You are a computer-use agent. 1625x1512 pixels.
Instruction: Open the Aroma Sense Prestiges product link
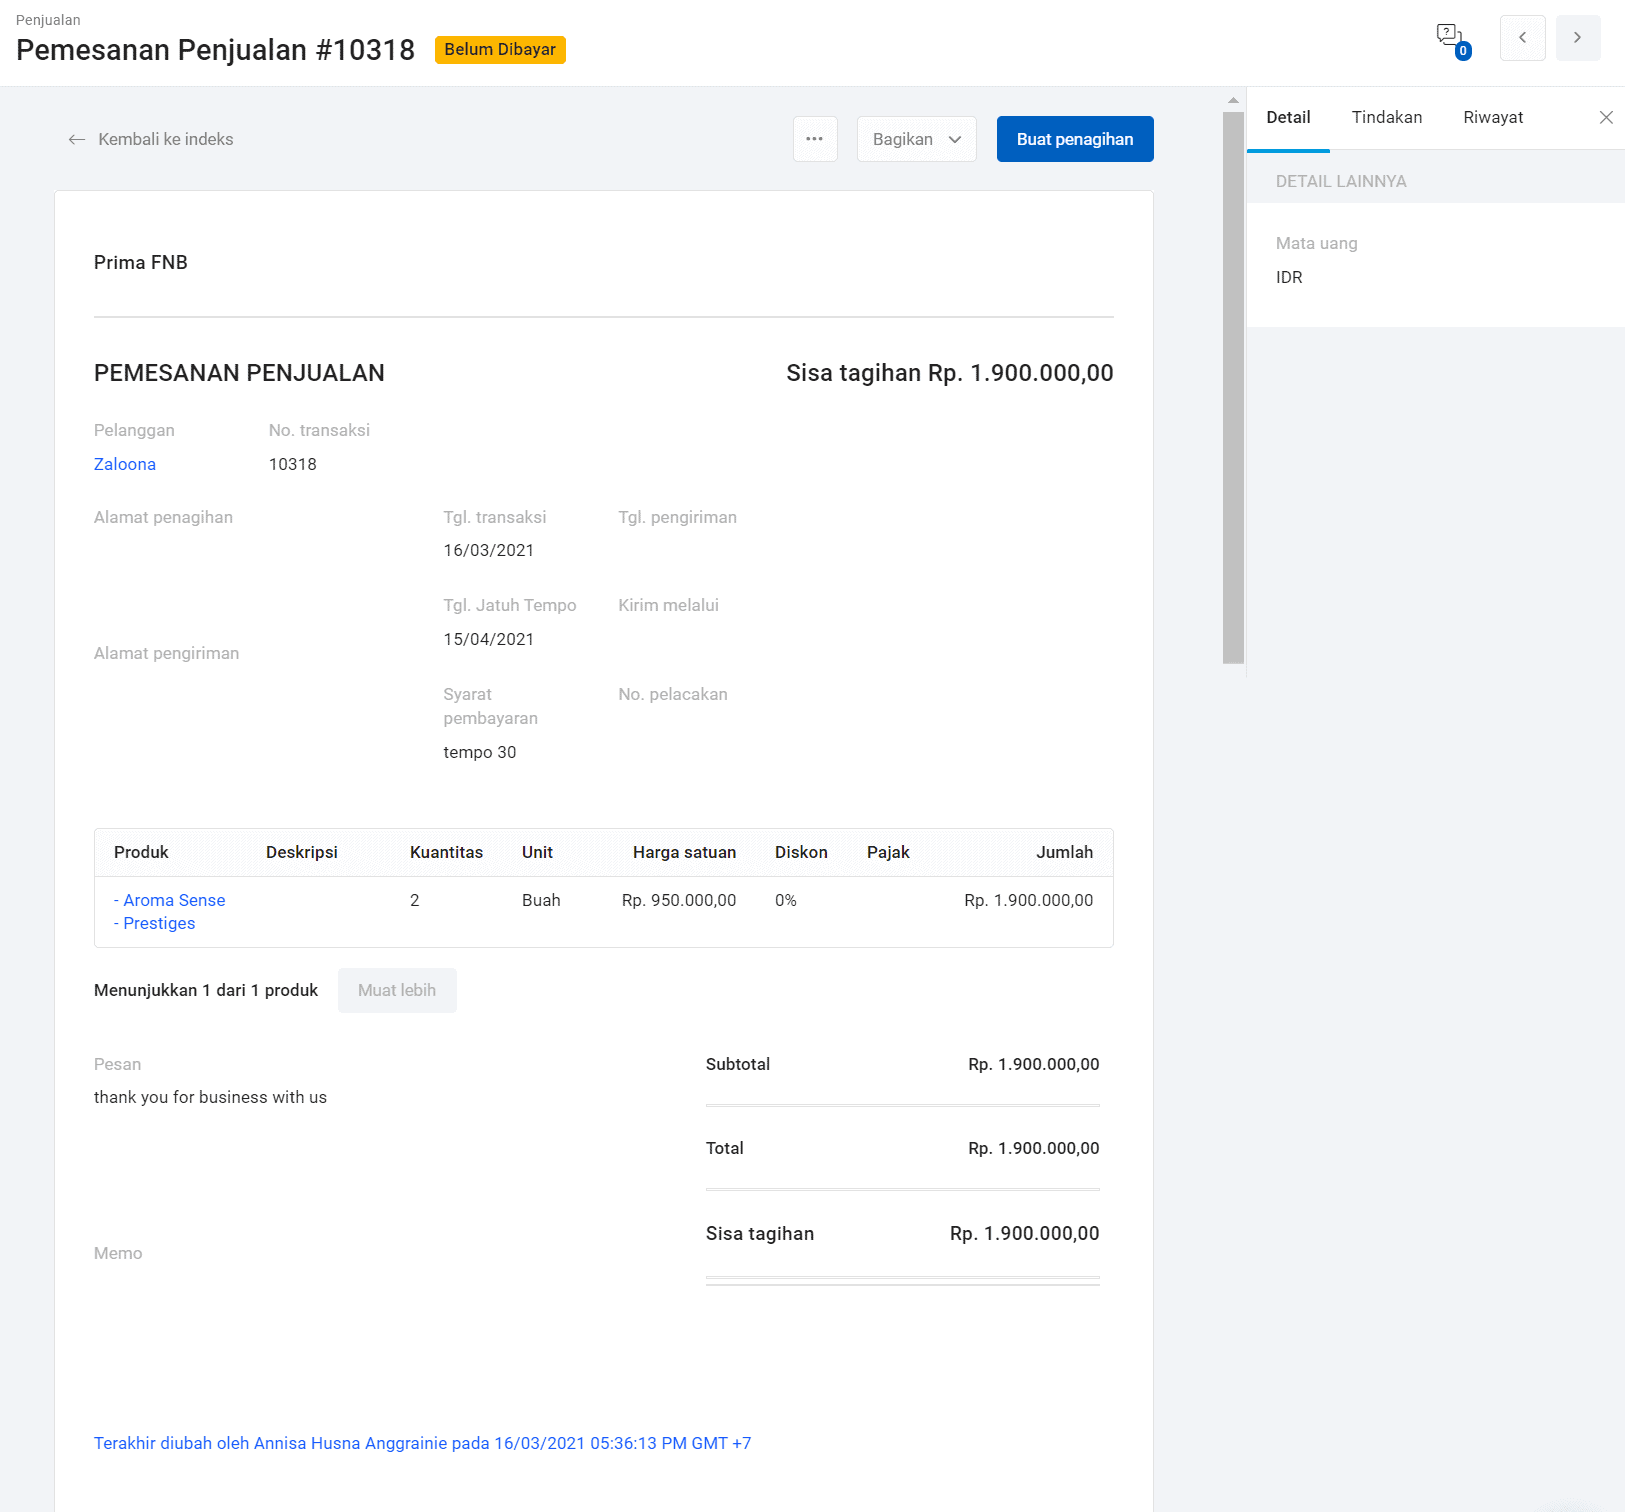click(x=170, y=911)
